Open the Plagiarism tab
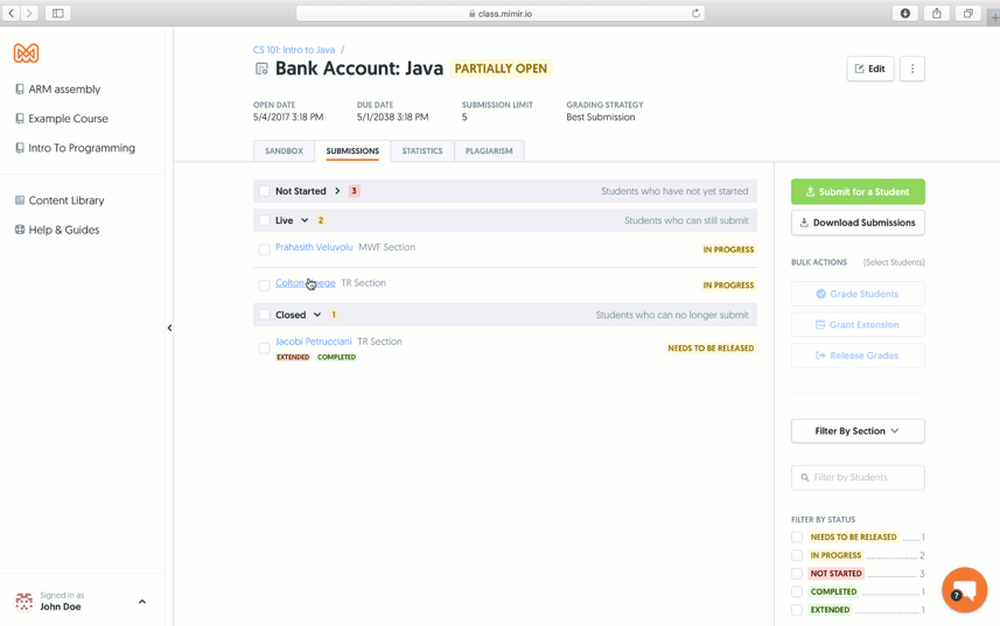This screenshot has width=1000, height=626. point(489,151)
